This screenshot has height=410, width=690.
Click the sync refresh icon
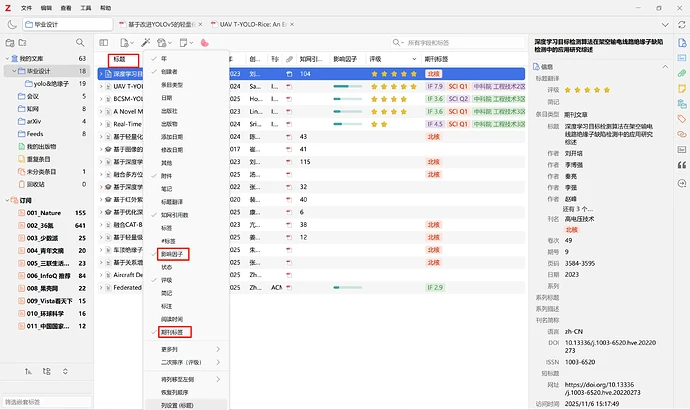click(x=682, y=25)
